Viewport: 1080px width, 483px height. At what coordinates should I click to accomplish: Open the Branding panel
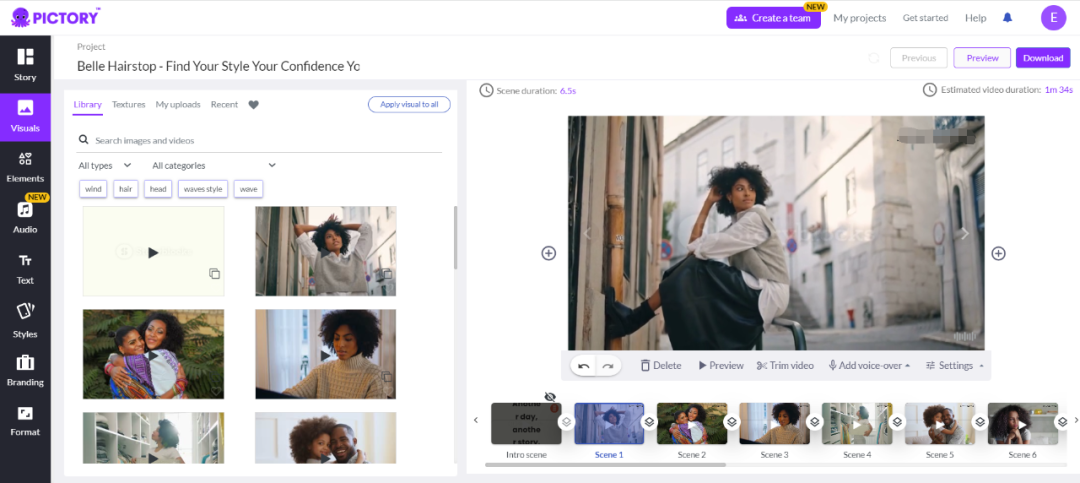[x=25, y=369]
